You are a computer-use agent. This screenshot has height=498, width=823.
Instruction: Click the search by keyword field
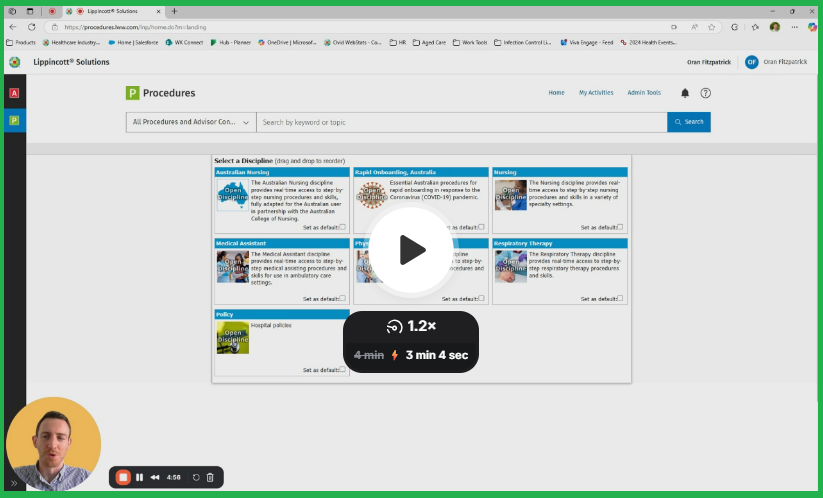(x=460, y=122)
